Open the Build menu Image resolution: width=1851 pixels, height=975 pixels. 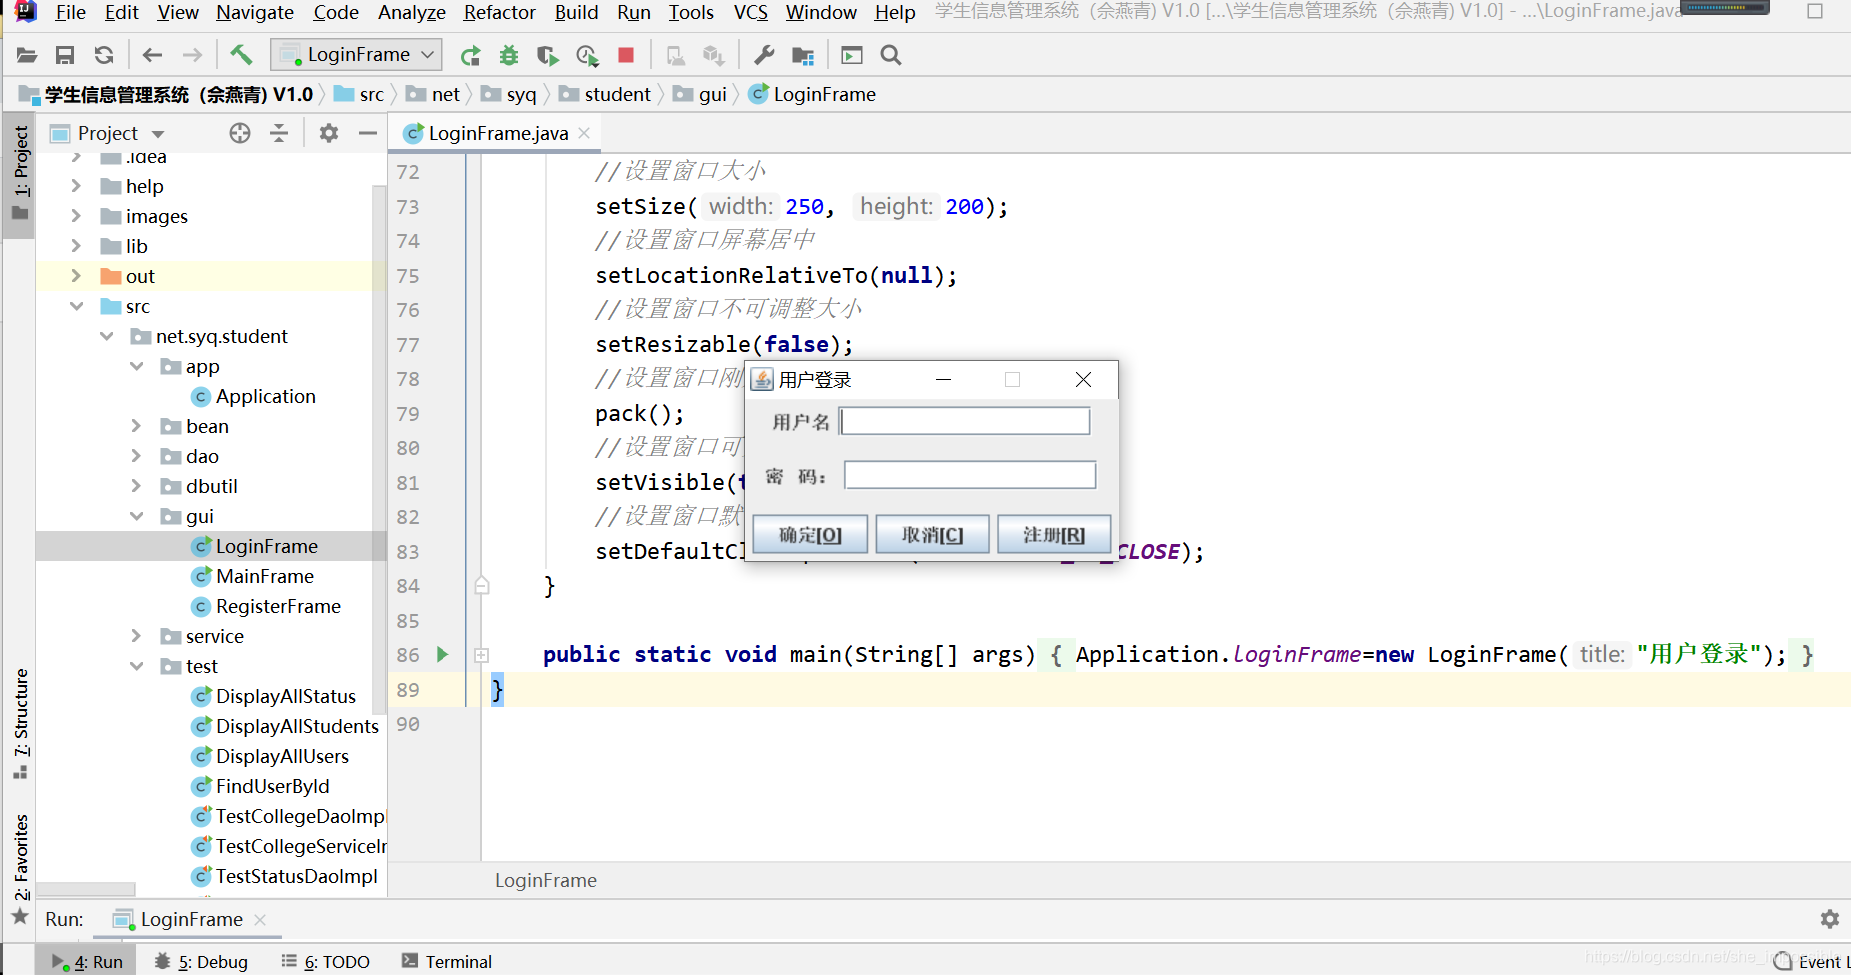[x=576, y=12]
